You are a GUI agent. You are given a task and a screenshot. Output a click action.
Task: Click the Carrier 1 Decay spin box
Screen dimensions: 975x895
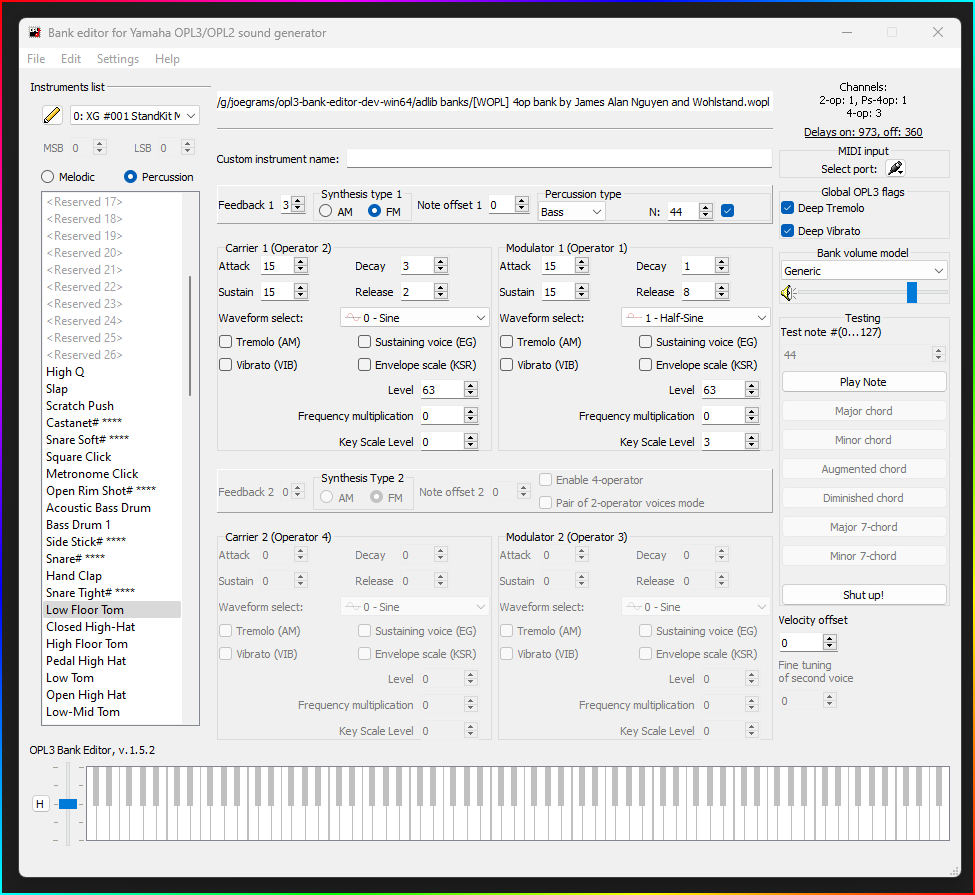click(x=424, y=266)
